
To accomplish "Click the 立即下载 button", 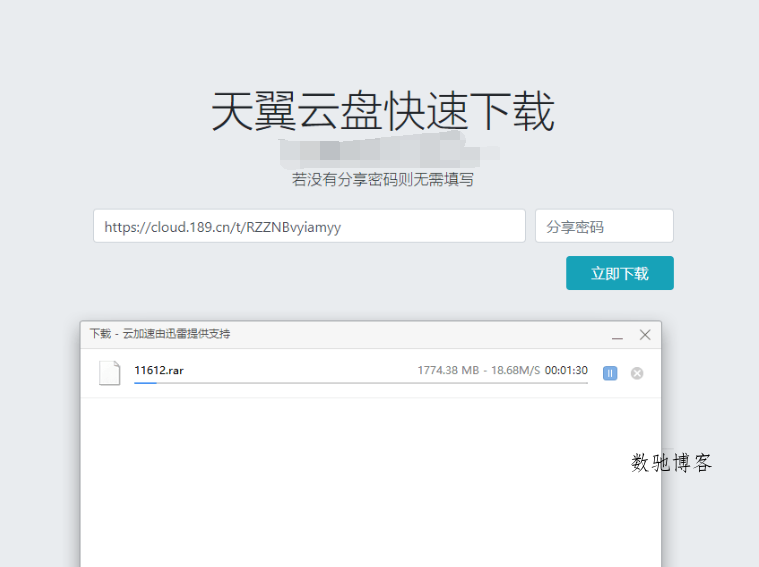I will (620, 273).
